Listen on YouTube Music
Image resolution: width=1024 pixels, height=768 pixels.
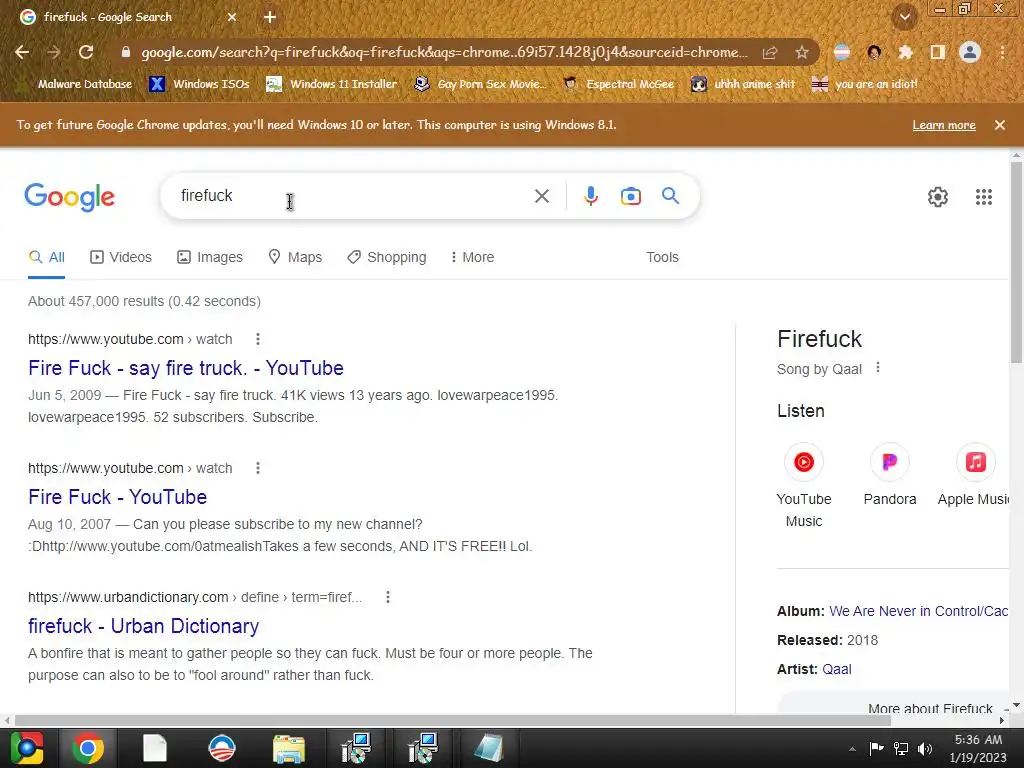pos(804,486)
